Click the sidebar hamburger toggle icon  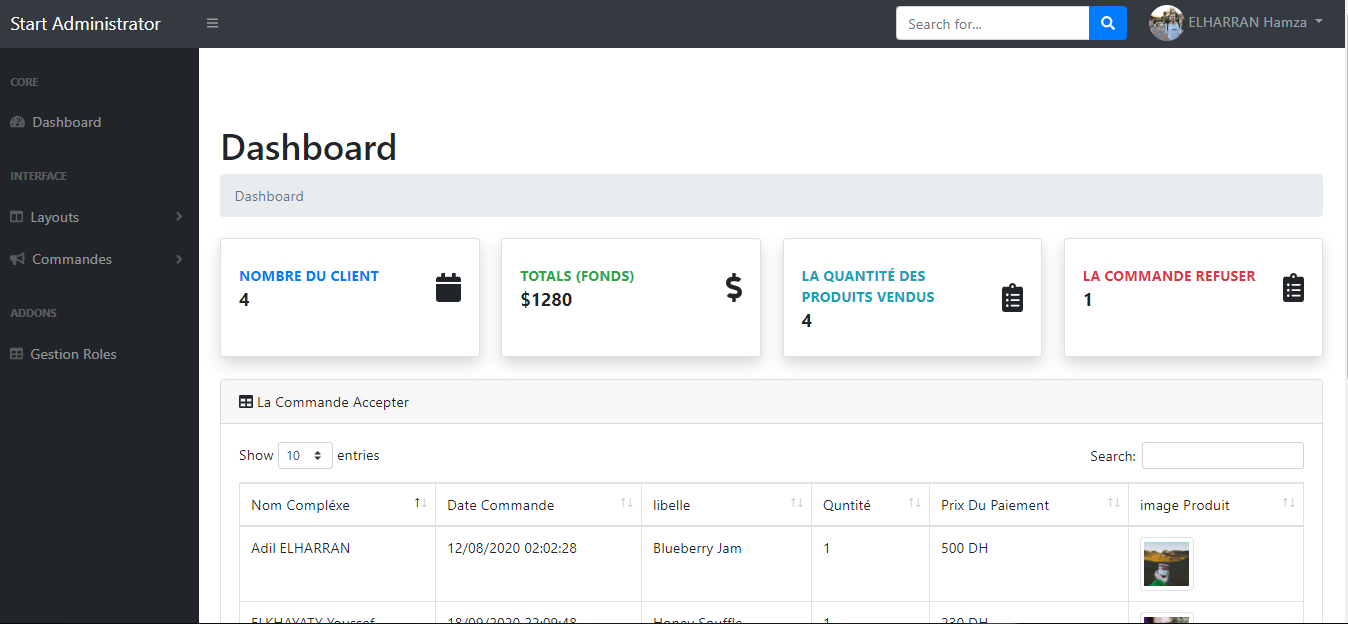[212, 22]
